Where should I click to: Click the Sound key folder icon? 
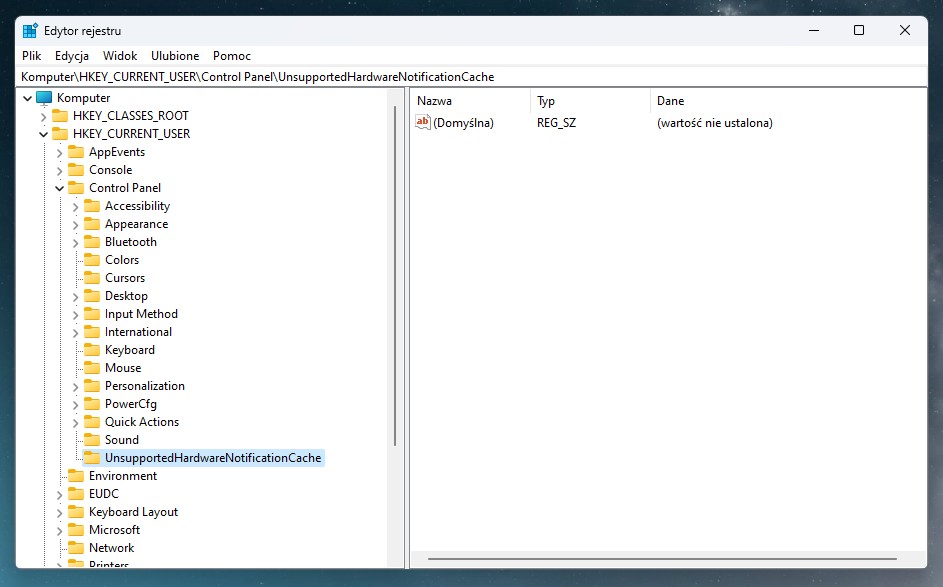point(92,440)
